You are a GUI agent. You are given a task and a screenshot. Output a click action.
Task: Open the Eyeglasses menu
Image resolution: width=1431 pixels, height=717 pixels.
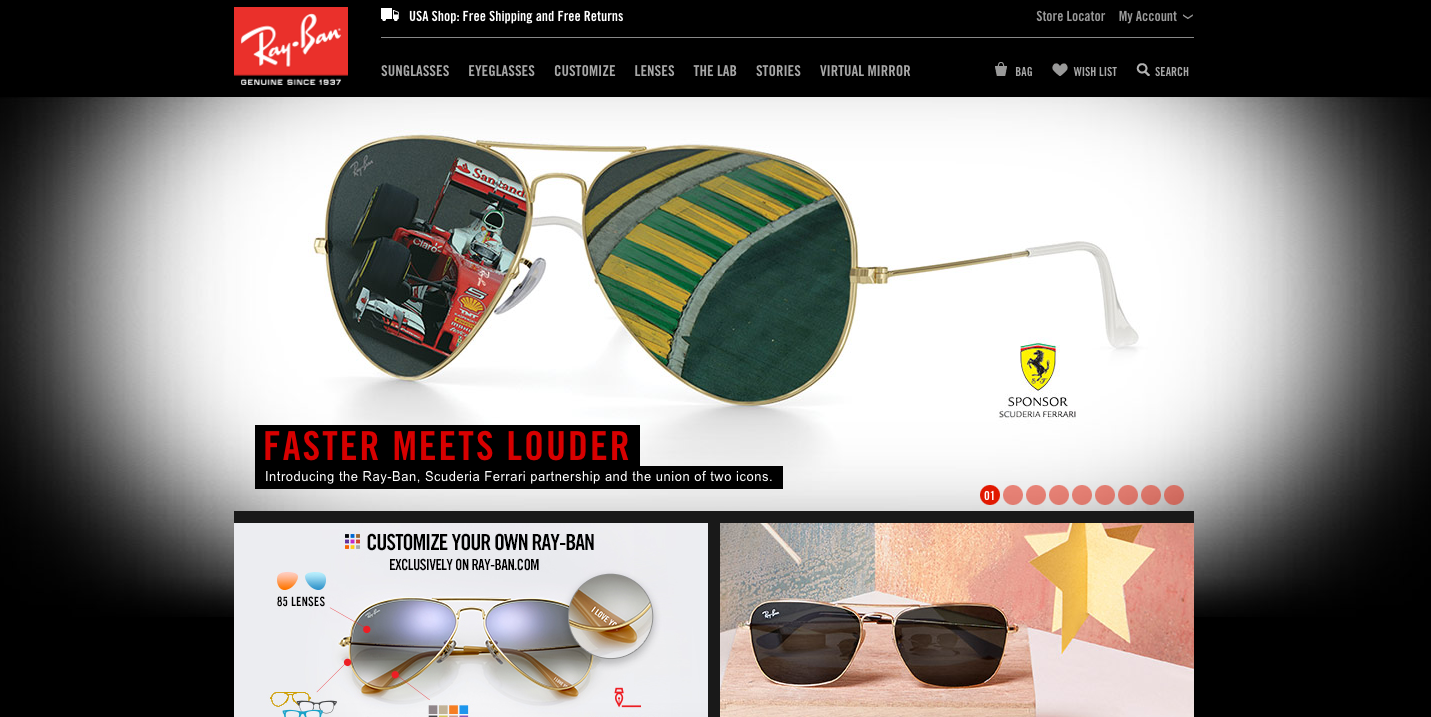coord(501,71)
